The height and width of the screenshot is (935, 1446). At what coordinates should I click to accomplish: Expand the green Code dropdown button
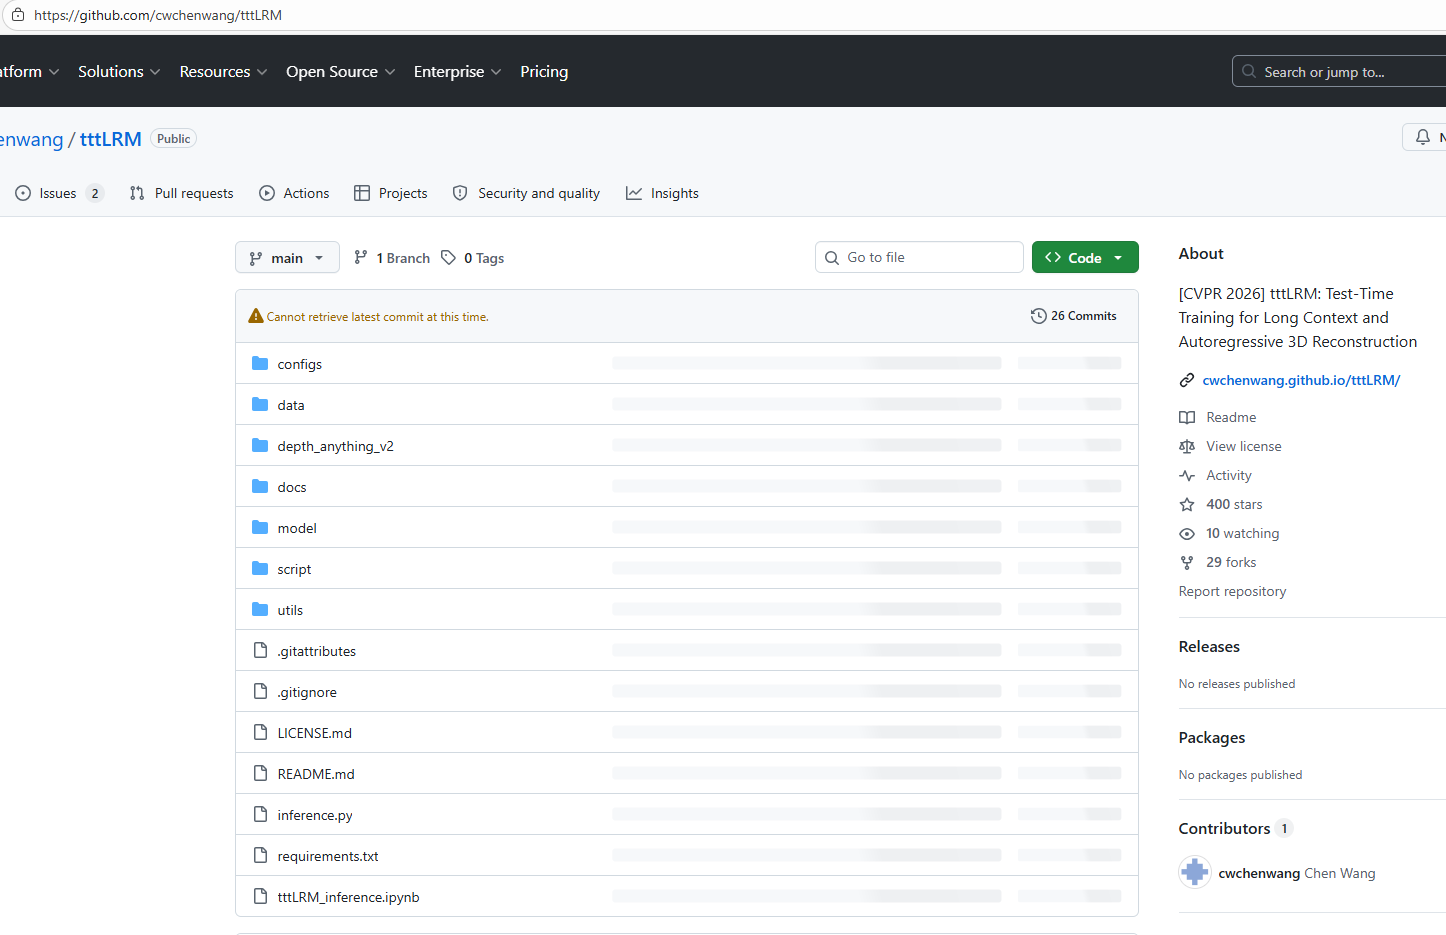(x=1085, y=258)
